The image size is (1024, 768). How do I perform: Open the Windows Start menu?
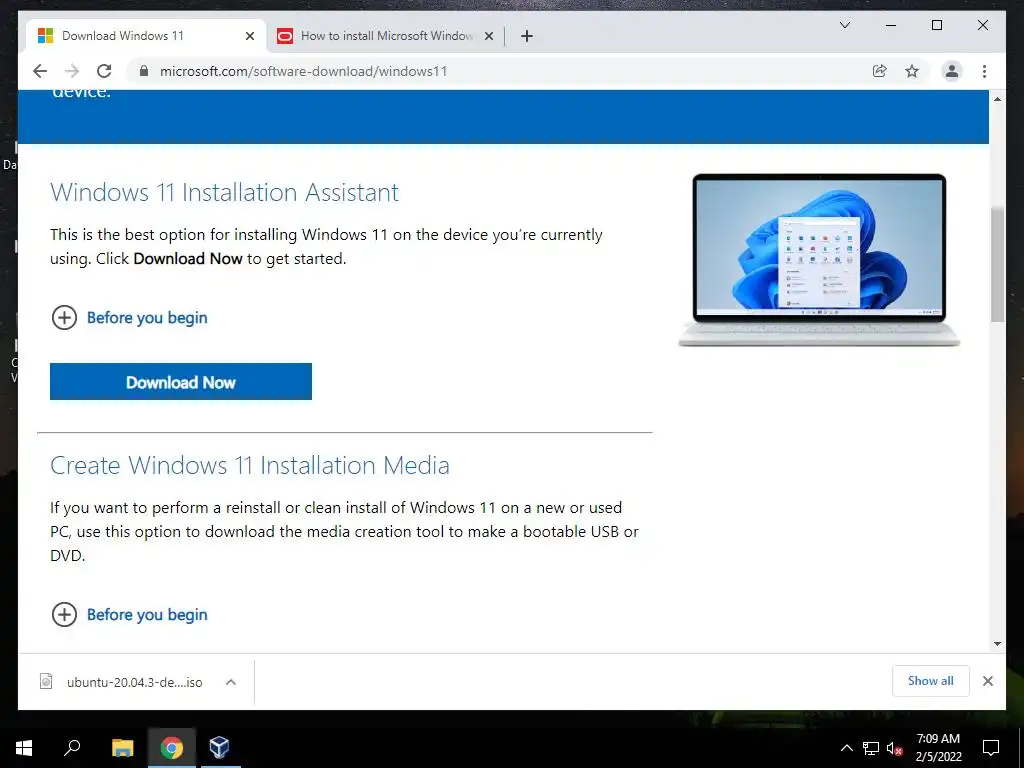point(24,748)
